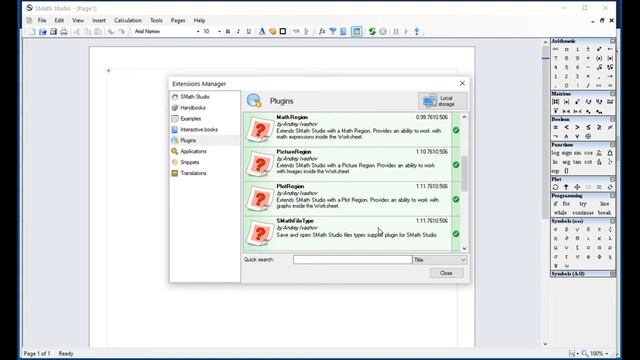The image size is (640, 360).
Task: Click plugin list scroll down arrow
Action: [x=464, y=248]
